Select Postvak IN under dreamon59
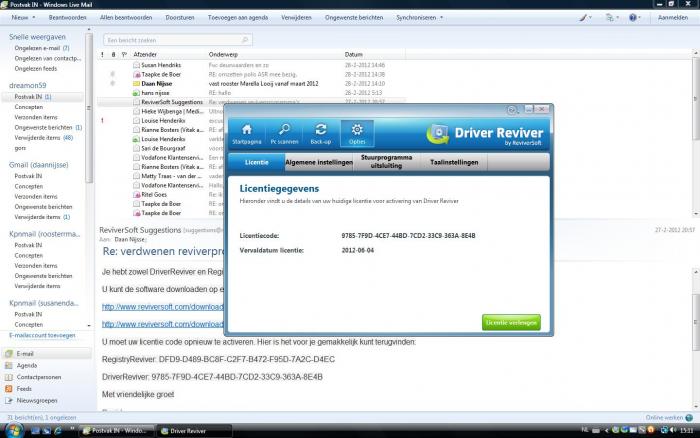Screen dimensions: 700x438 [43, 97]
